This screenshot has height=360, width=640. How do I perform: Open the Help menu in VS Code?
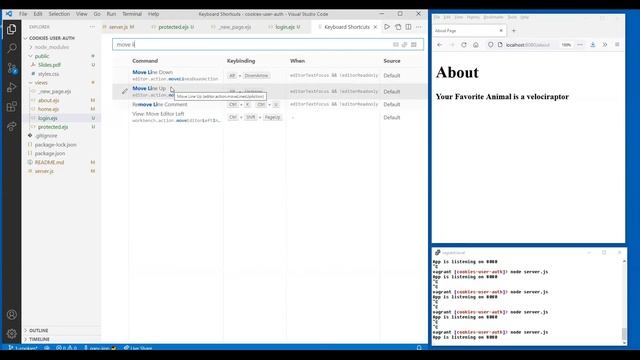coord(153,14)
